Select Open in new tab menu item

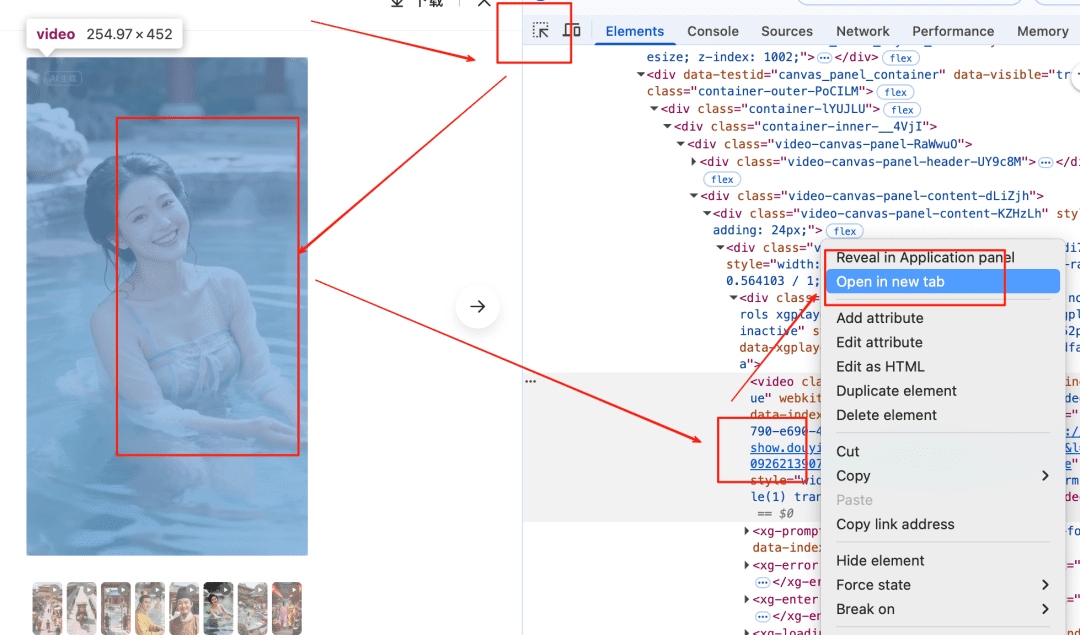tap(890, 282)
